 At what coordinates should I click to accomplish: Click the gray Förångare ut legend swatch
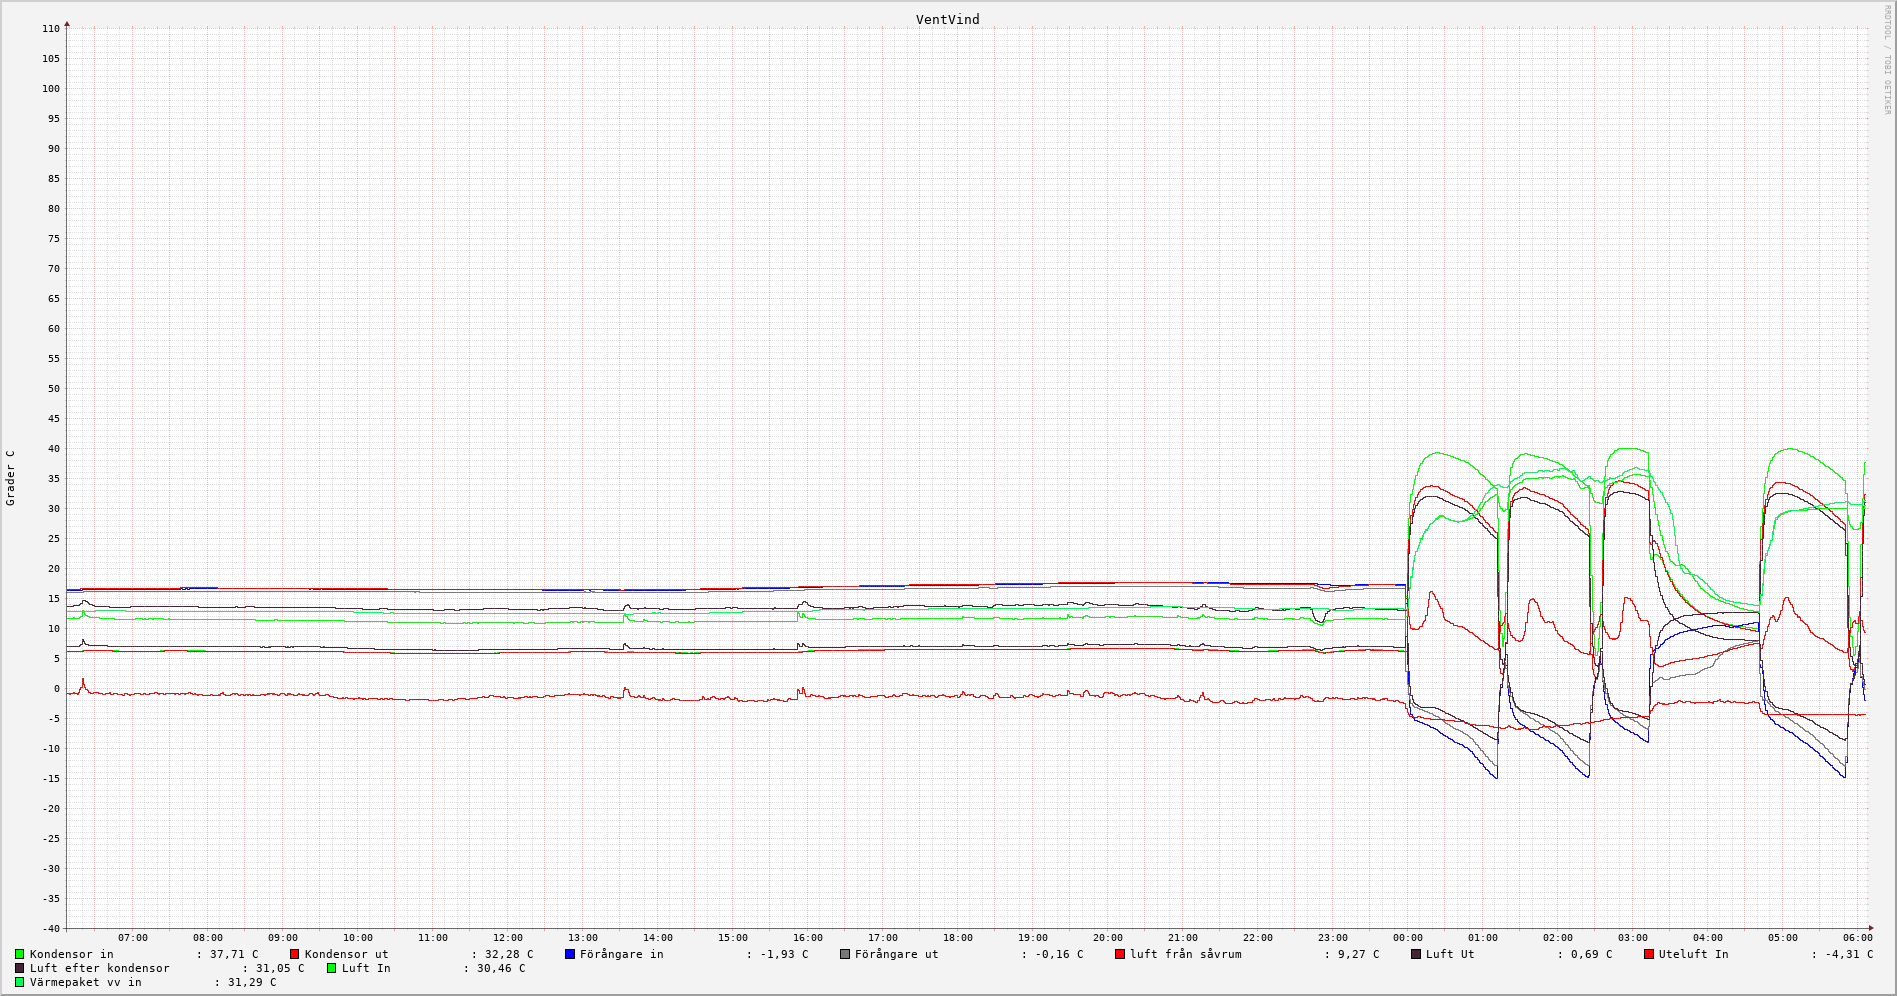(845, 954)
